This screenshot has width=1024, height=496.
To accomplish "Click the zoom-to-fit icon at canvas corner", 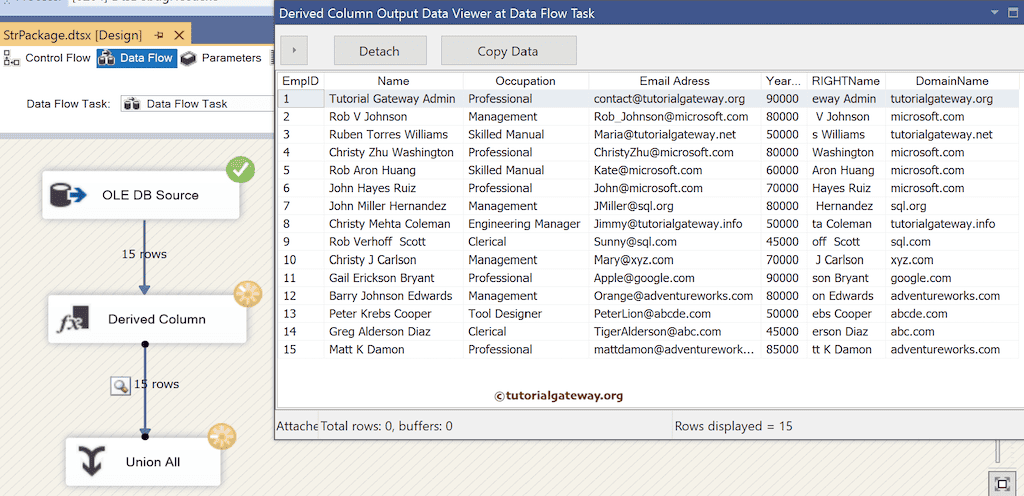I will point(1002,484).
